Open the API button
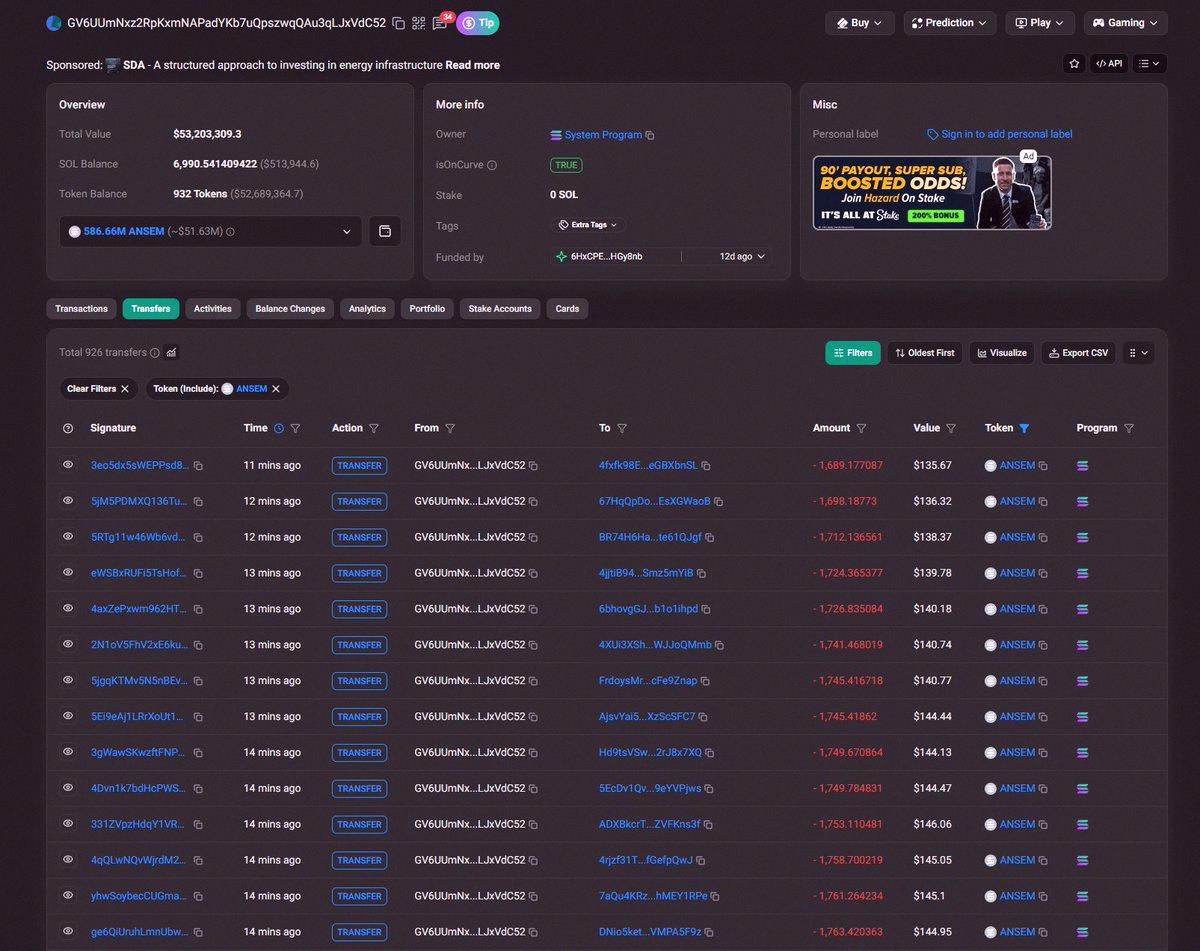 pyautogui.click(x=1109, y=63)
